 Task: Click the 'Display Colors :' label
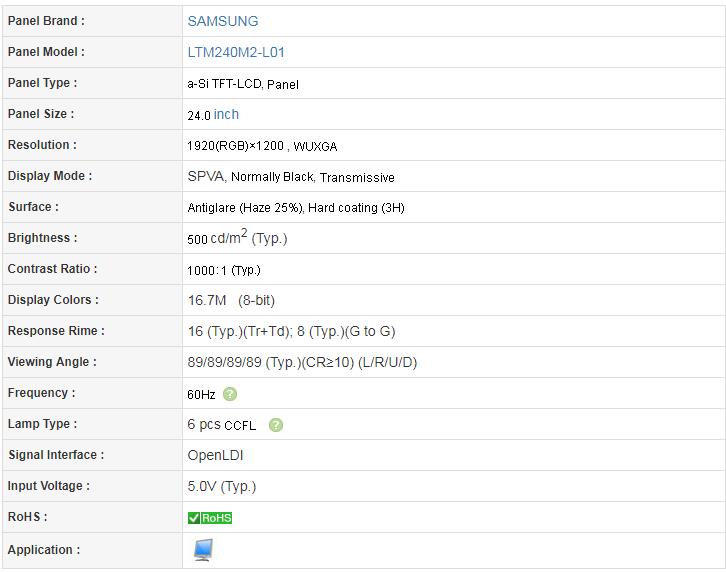[53, 300]
